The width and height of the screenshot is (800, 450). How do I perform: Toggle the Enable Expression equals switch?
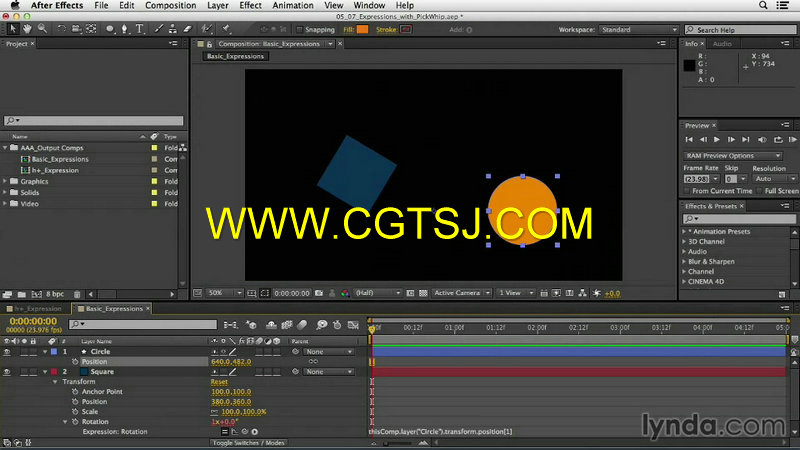[x=224, y=432]
